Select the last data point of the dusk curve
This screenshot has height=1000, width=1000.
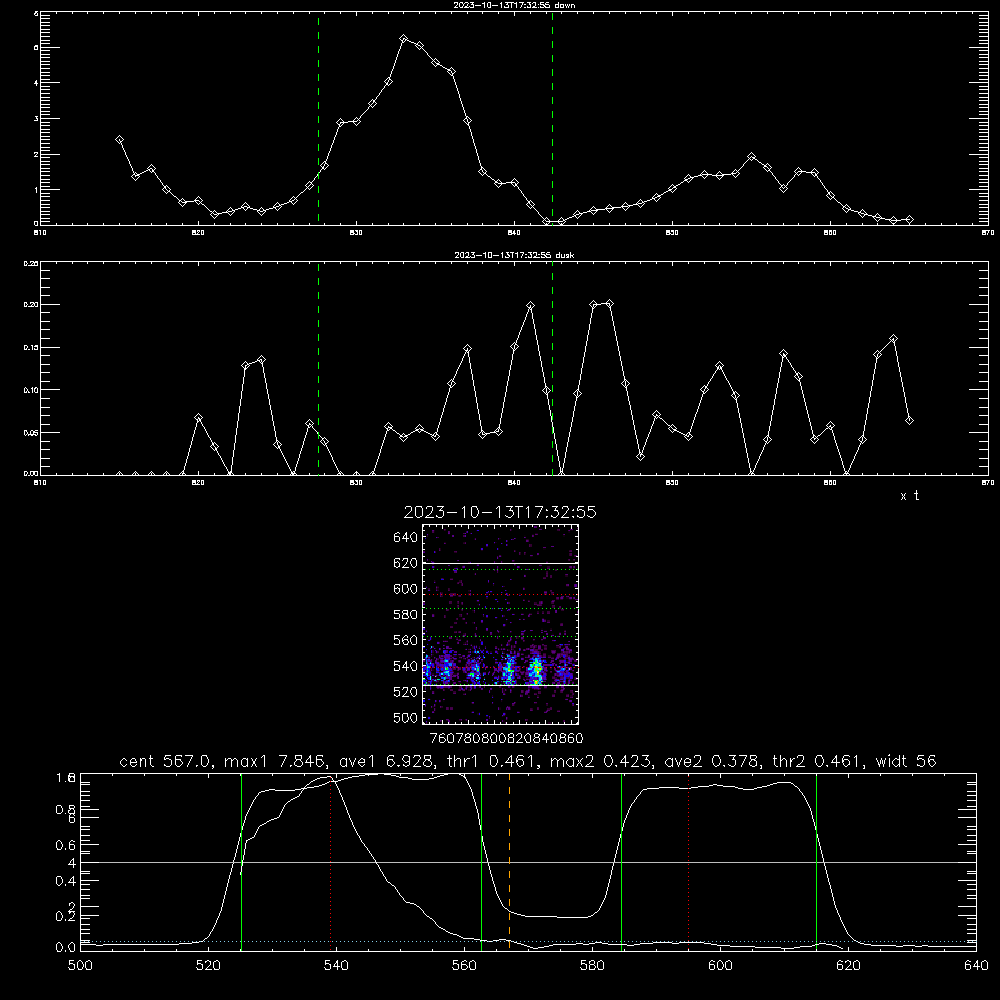[909, 420]
